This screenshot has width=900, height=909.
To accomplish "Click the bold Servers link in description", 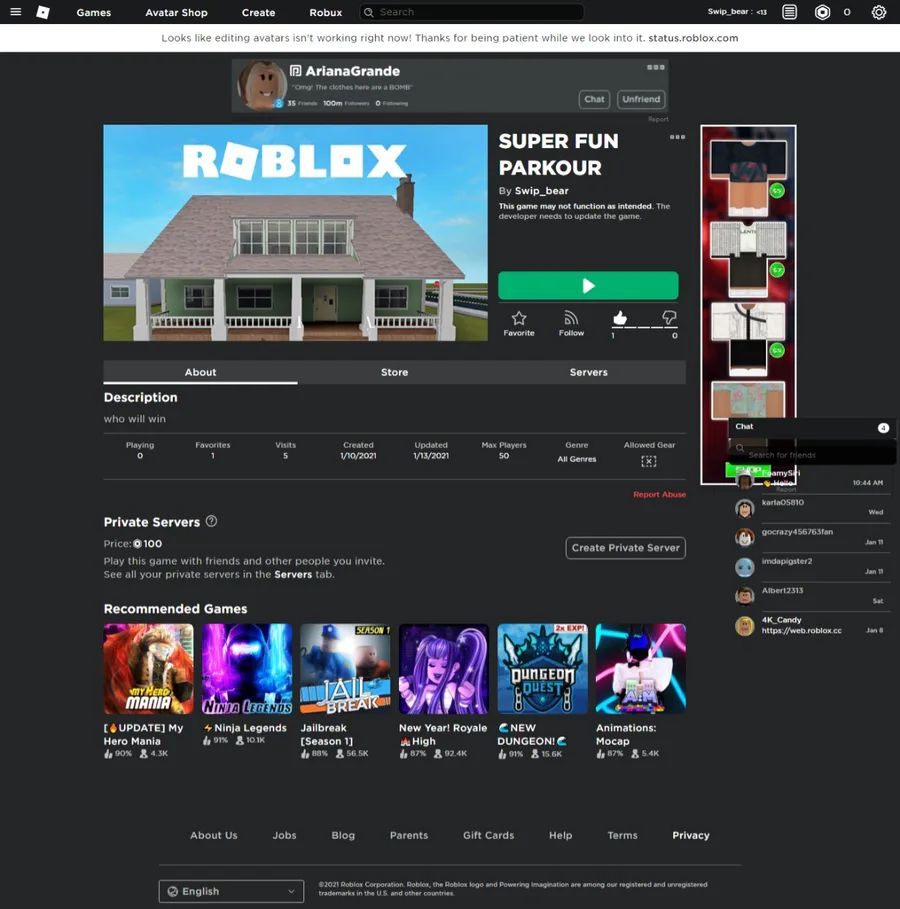I will [293, 575].
